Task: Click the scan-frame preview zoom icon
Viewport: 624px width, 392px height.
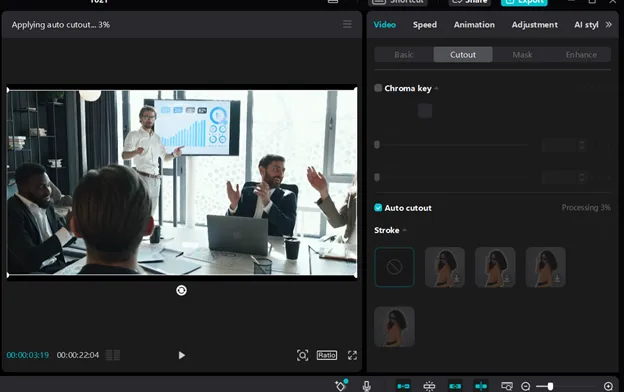Action: [302, 355]
